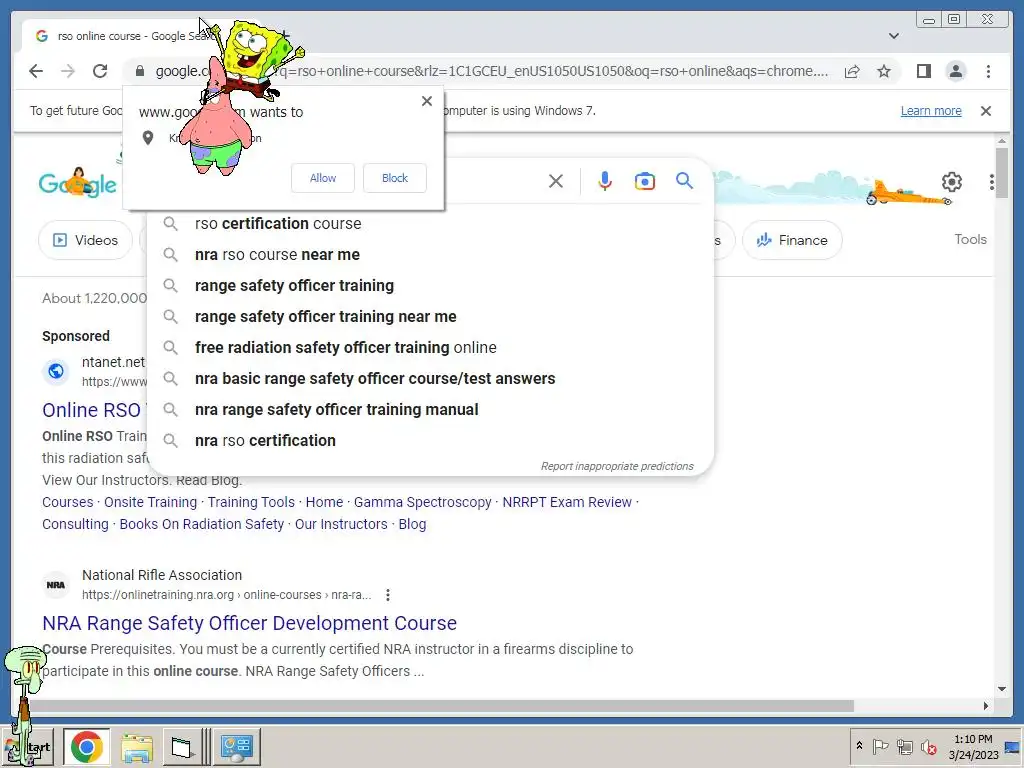Screen dimensions: 1024x768
Task: Open Chrome side panel
Action: point(923,71)
